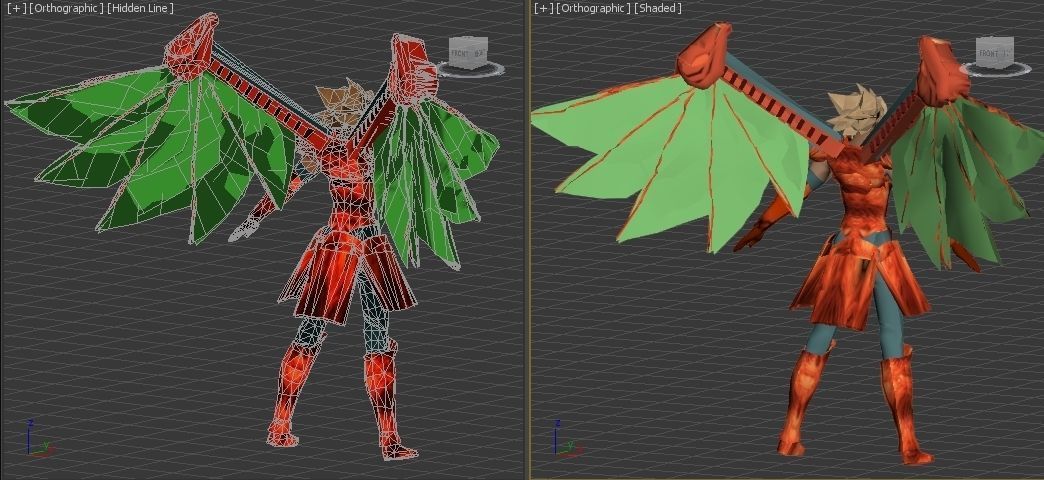The height and width of the screenshot is (480, 1044).
Task: Click the axis tripod in the left viewport
Action: [x=39, y=439]
